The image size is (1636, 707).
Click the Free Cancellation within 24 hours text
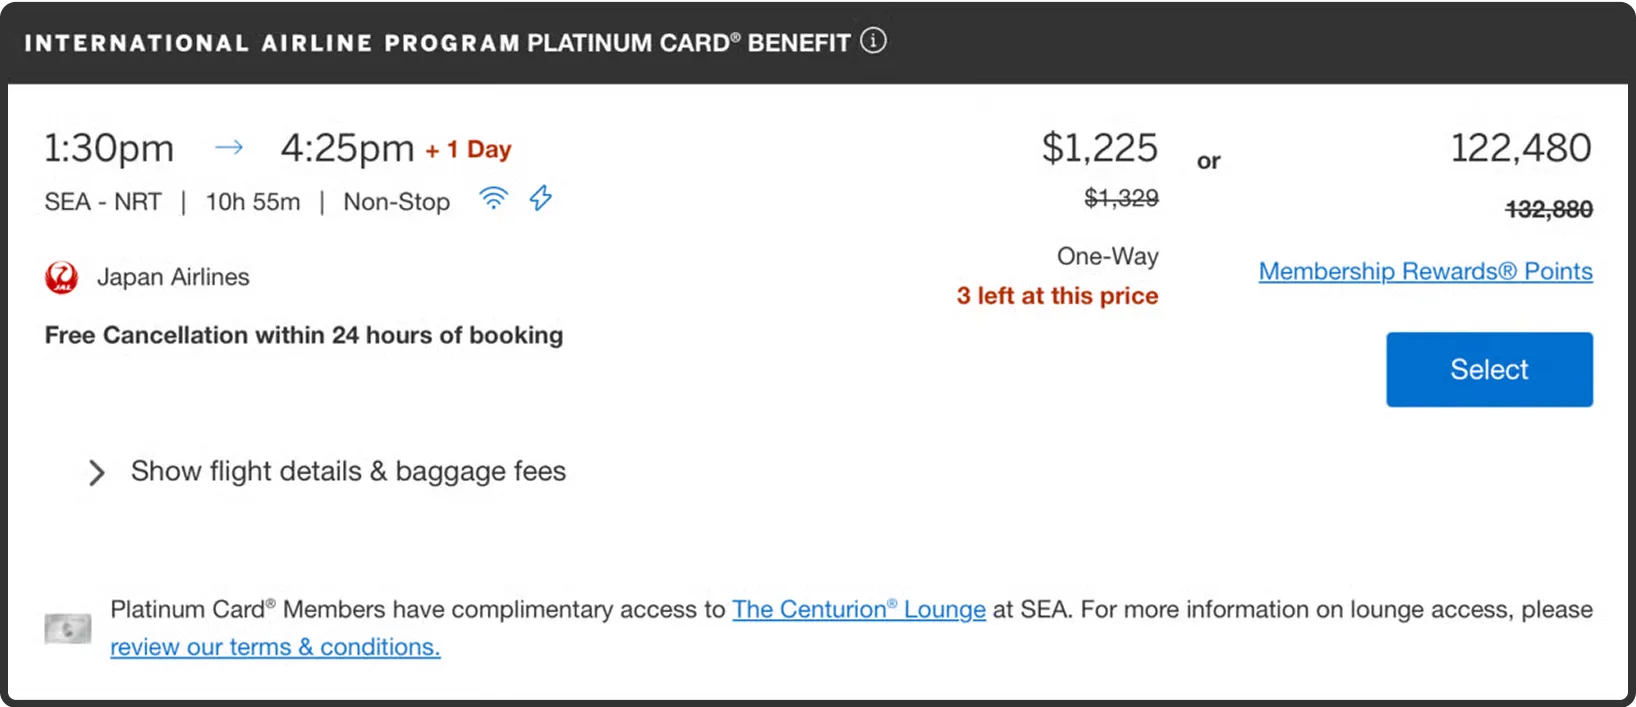coord(304,335)
